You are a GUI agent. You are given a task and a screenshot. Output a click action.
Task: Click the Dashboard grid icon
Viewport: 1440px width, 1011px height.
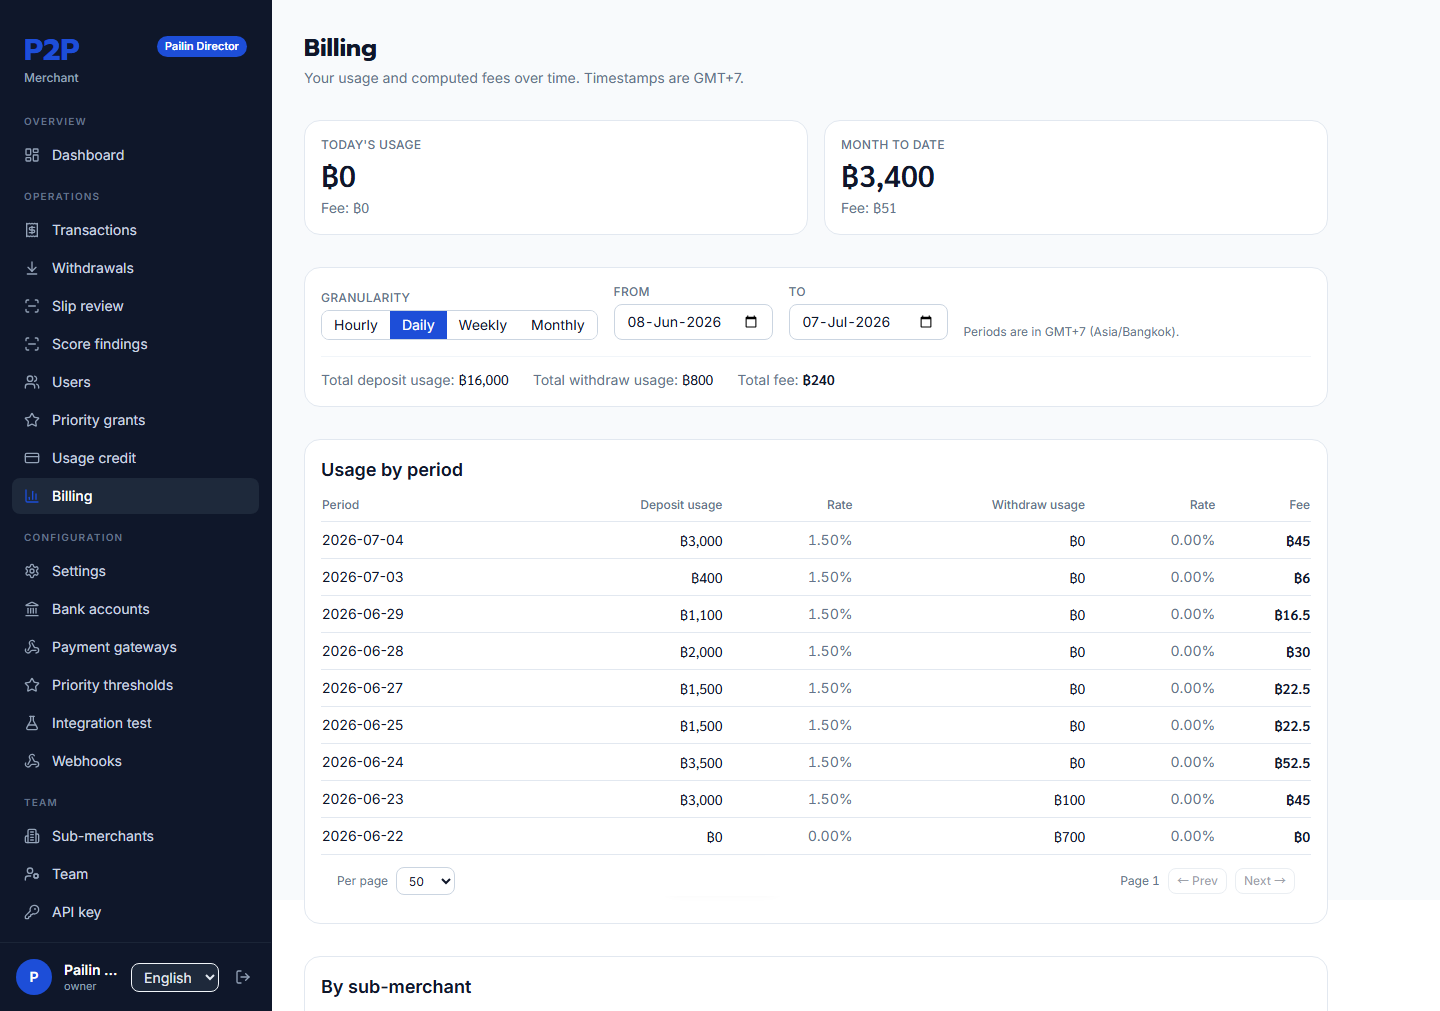(32, 155)
